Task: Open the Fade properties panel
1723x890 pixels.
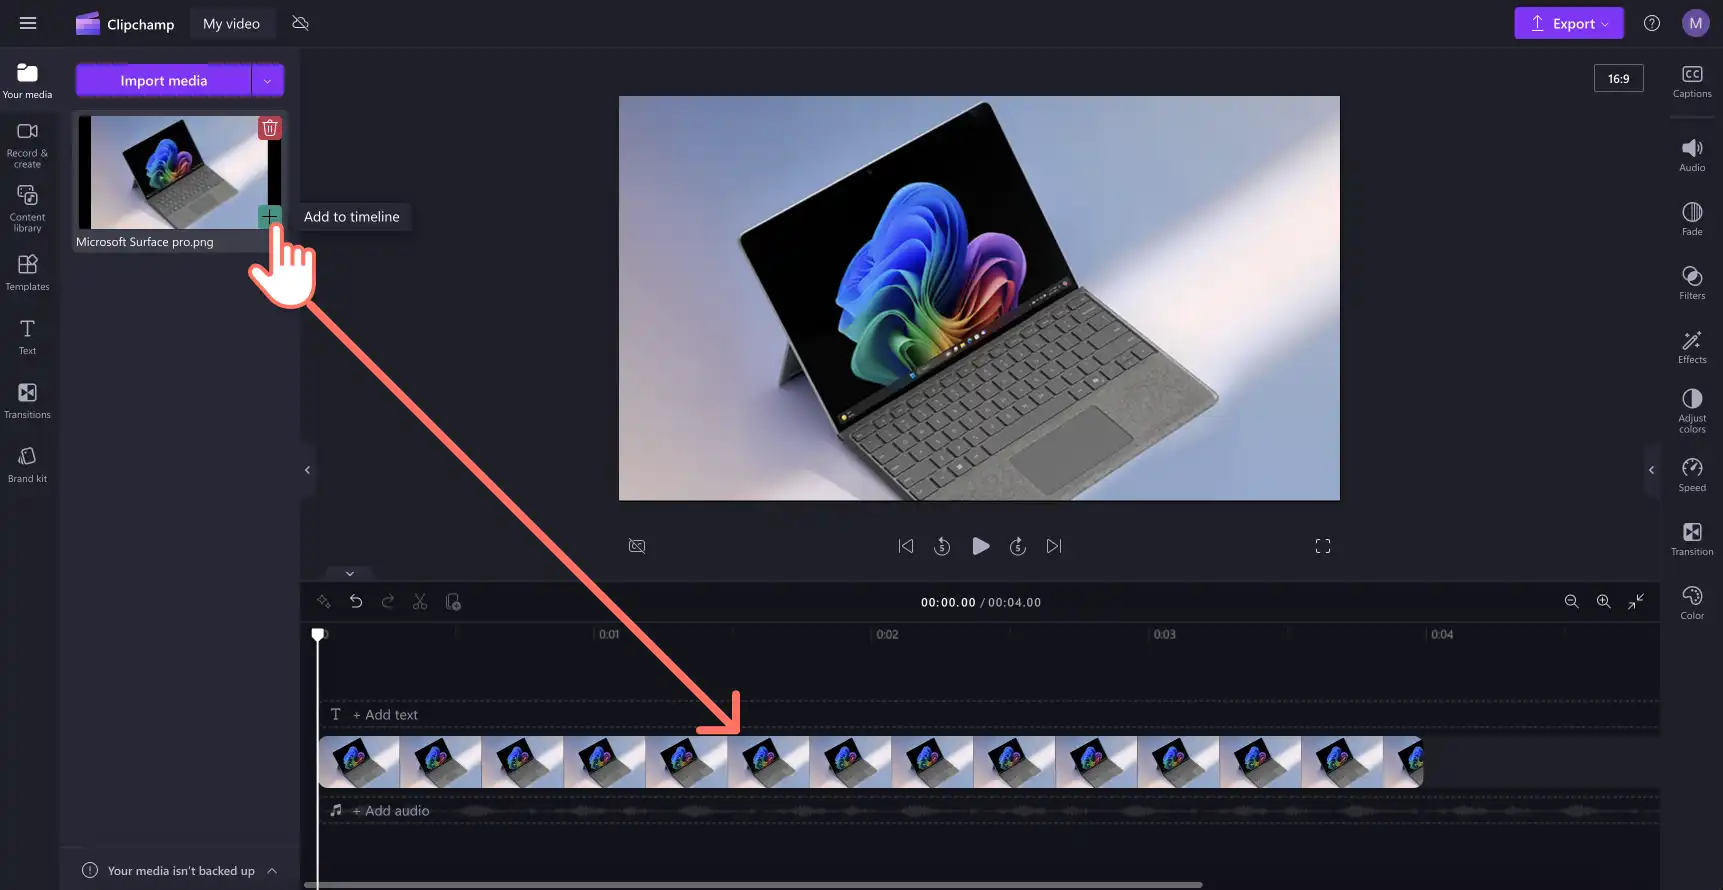Action: tap(1692, 219)
